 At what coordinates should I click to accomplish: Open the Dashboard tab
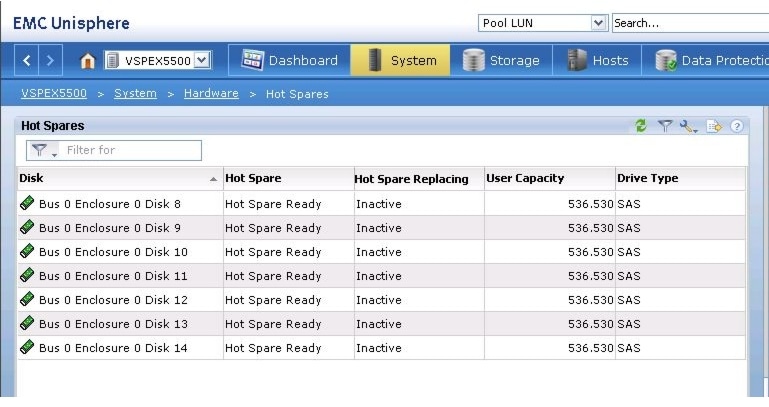coord(289,60)
